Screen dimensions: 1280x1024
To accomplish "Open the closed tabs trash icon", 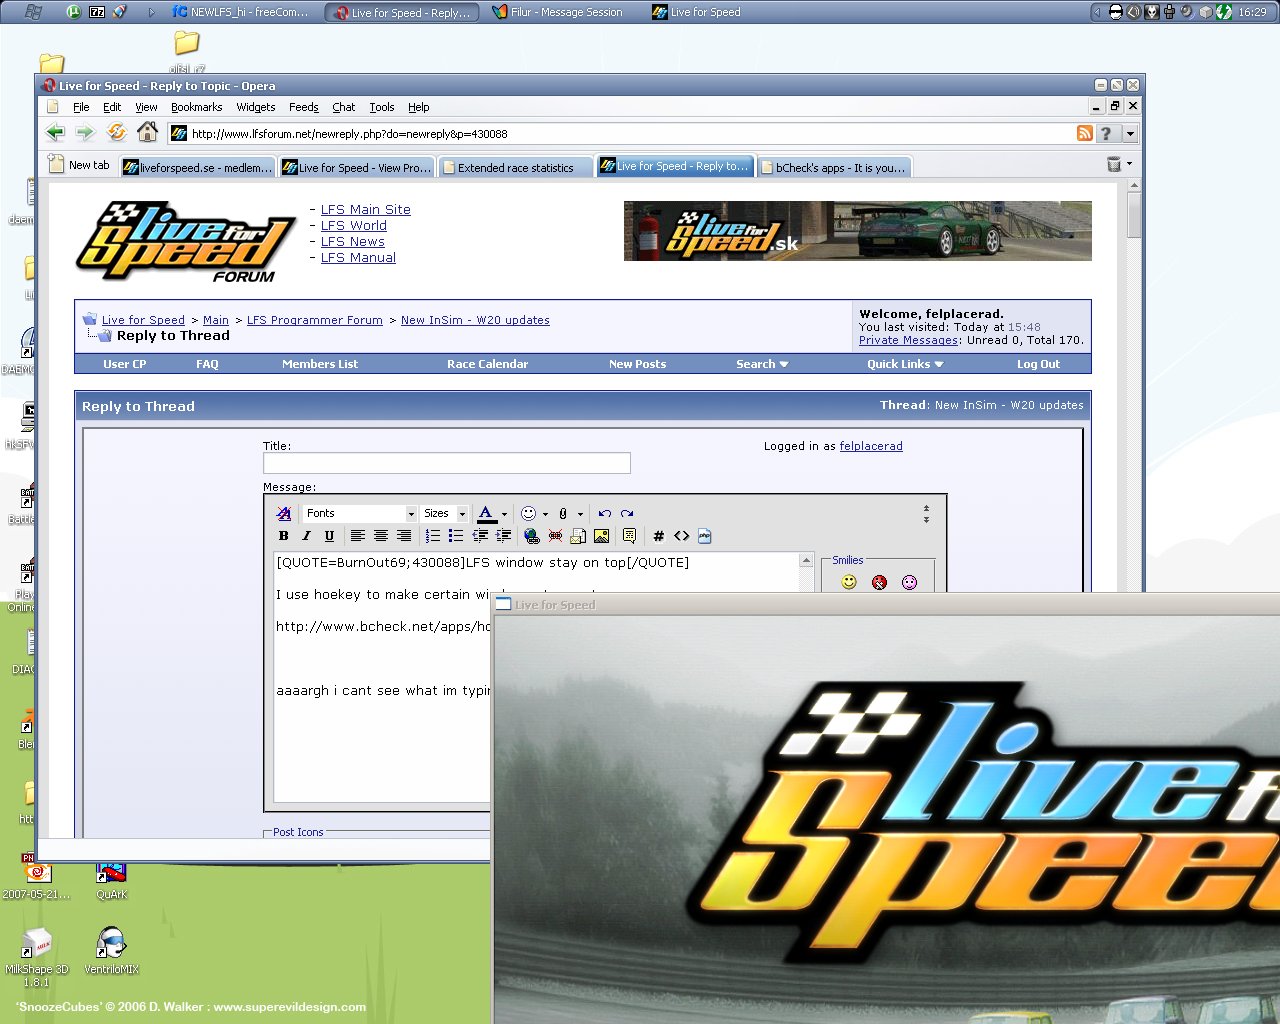I will coord(1114,164).
